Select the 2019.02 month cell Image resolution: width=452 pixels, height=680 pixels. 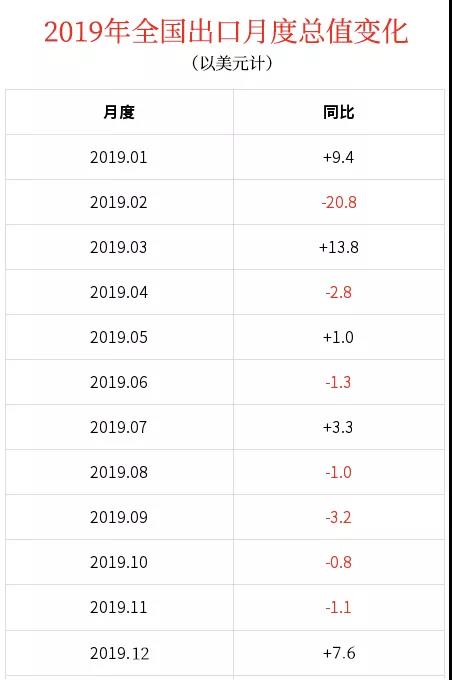point(119,202)
